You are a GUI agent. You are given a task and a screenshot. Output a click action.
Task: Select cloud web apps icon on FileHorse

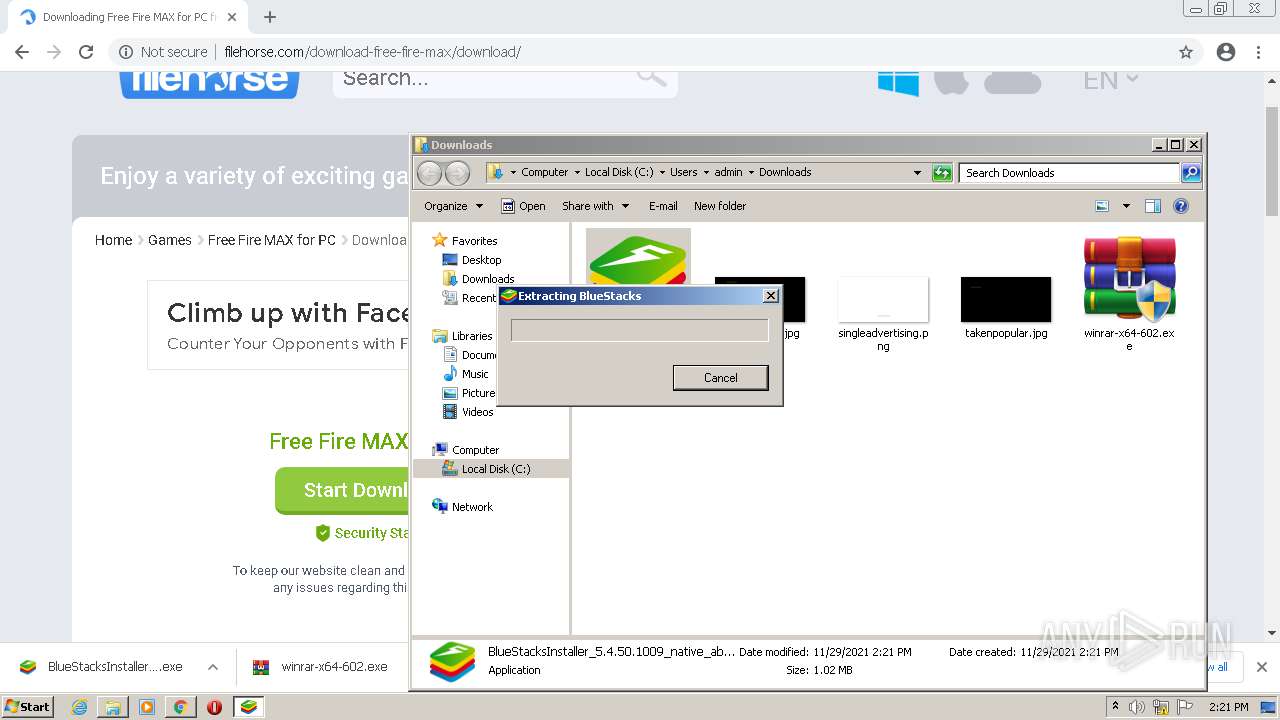(x=1013, y=81)
